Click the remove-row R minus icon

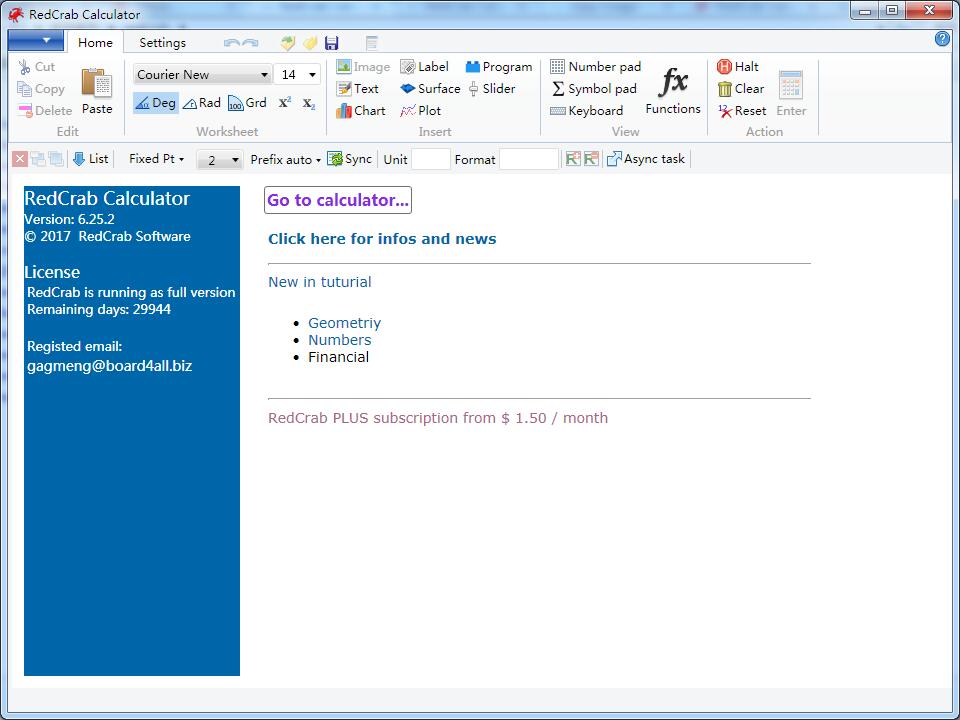click(x=591, y=159)
